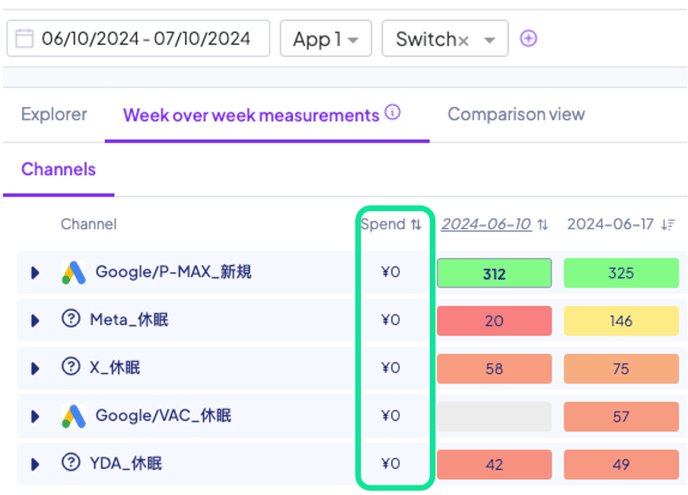Click the calendar icon in date field
The image size is (688, 495).
24,39
